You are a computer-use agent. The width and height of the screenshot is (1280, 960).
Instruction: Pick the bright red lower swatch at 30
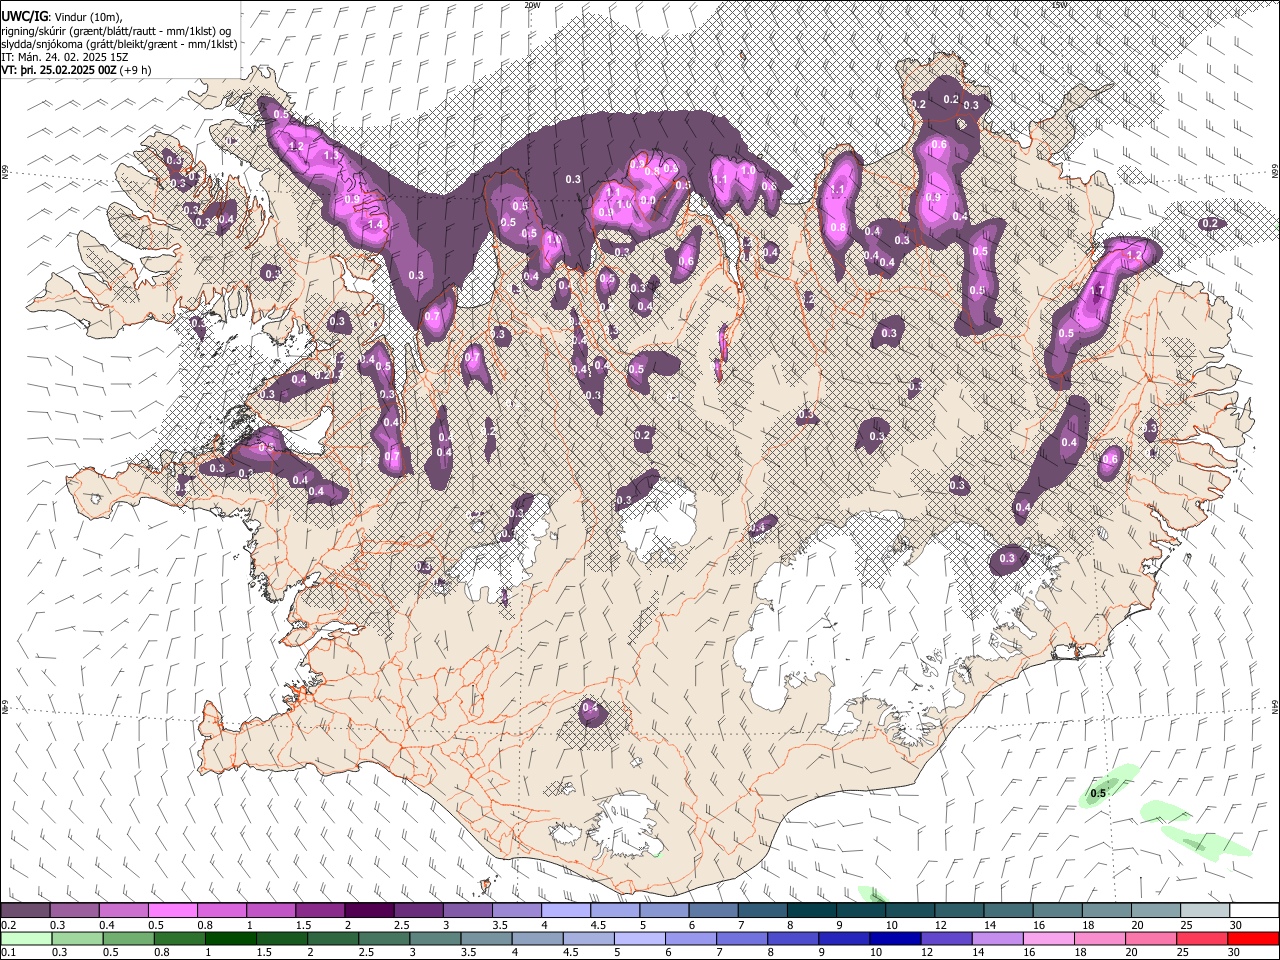click(x=1255, y=938)
